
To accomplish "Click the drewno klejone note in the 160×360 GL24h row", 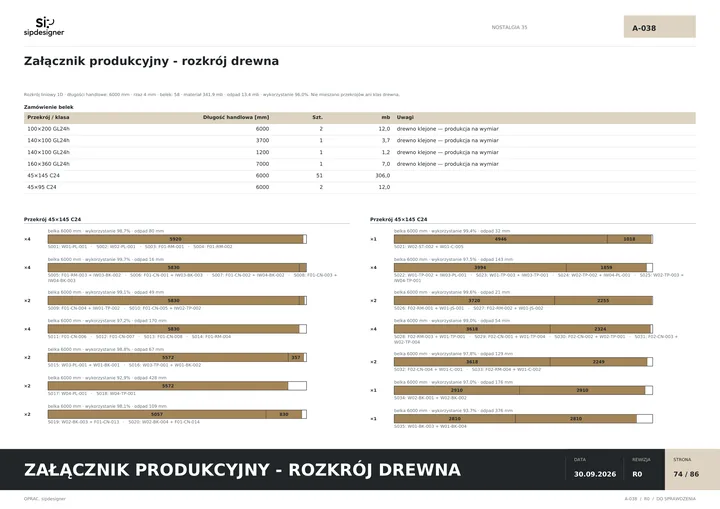I will pos(448,164).
